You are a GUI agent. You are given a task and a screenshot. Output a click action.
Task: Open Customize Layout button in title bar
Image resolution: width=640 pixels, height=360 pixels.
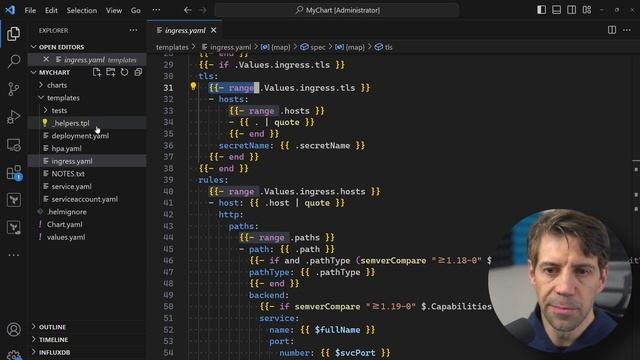tap(587, 10)
